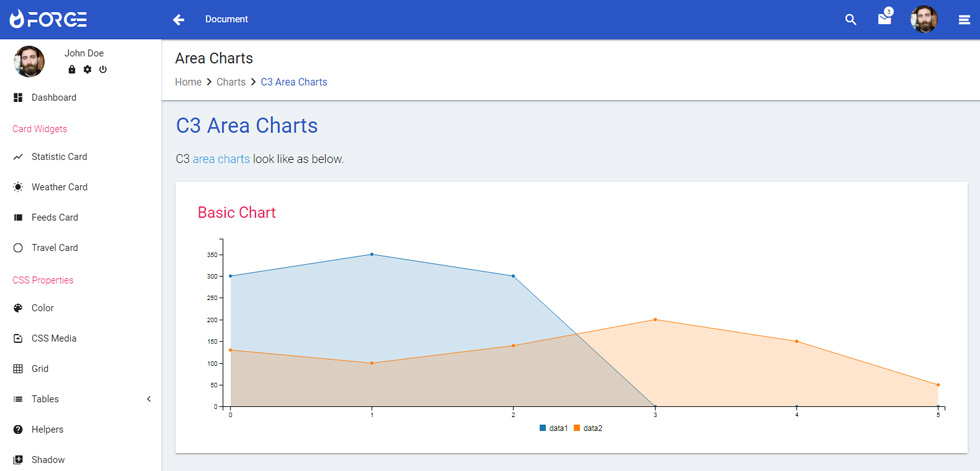Viewport: 980px width, 471px height.
Task: Click the Basic Chart title
Action: (236, 212)
